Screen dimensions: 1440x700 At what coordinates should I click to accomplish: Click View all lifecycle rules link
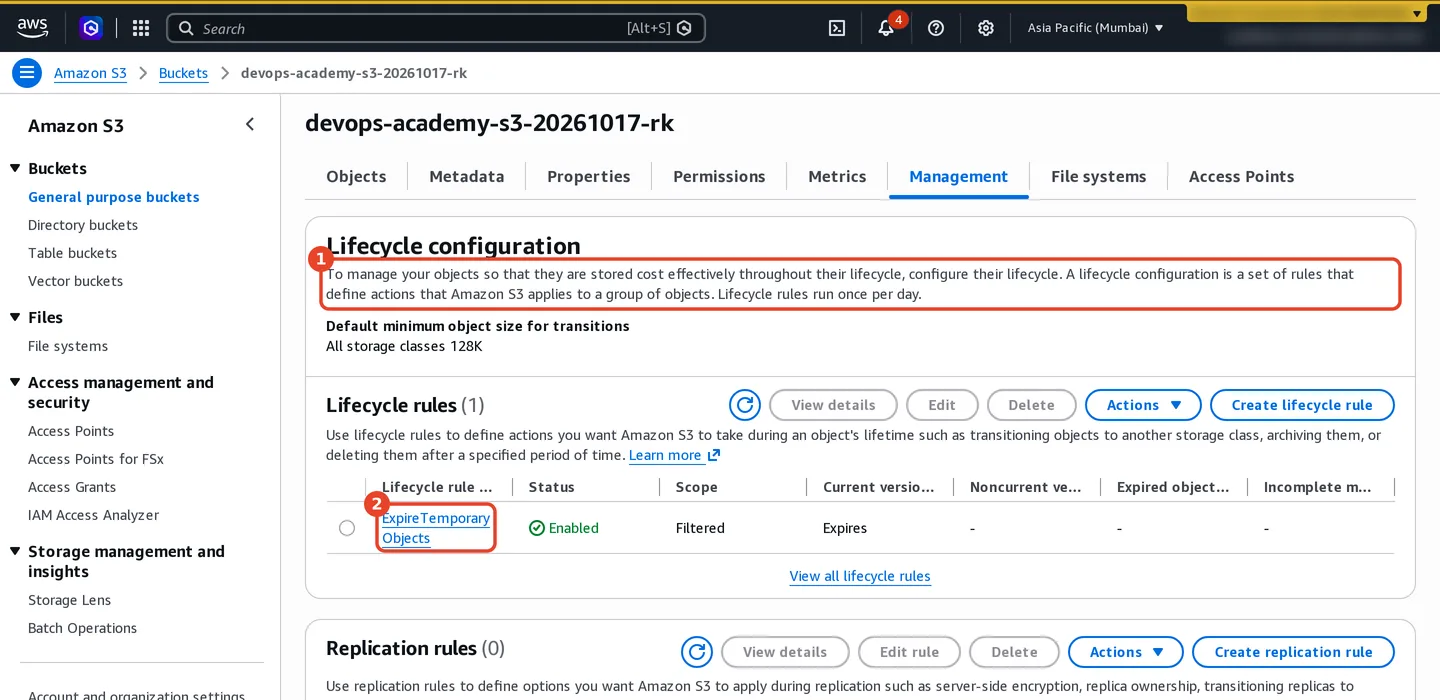click(x=860, y=576)
